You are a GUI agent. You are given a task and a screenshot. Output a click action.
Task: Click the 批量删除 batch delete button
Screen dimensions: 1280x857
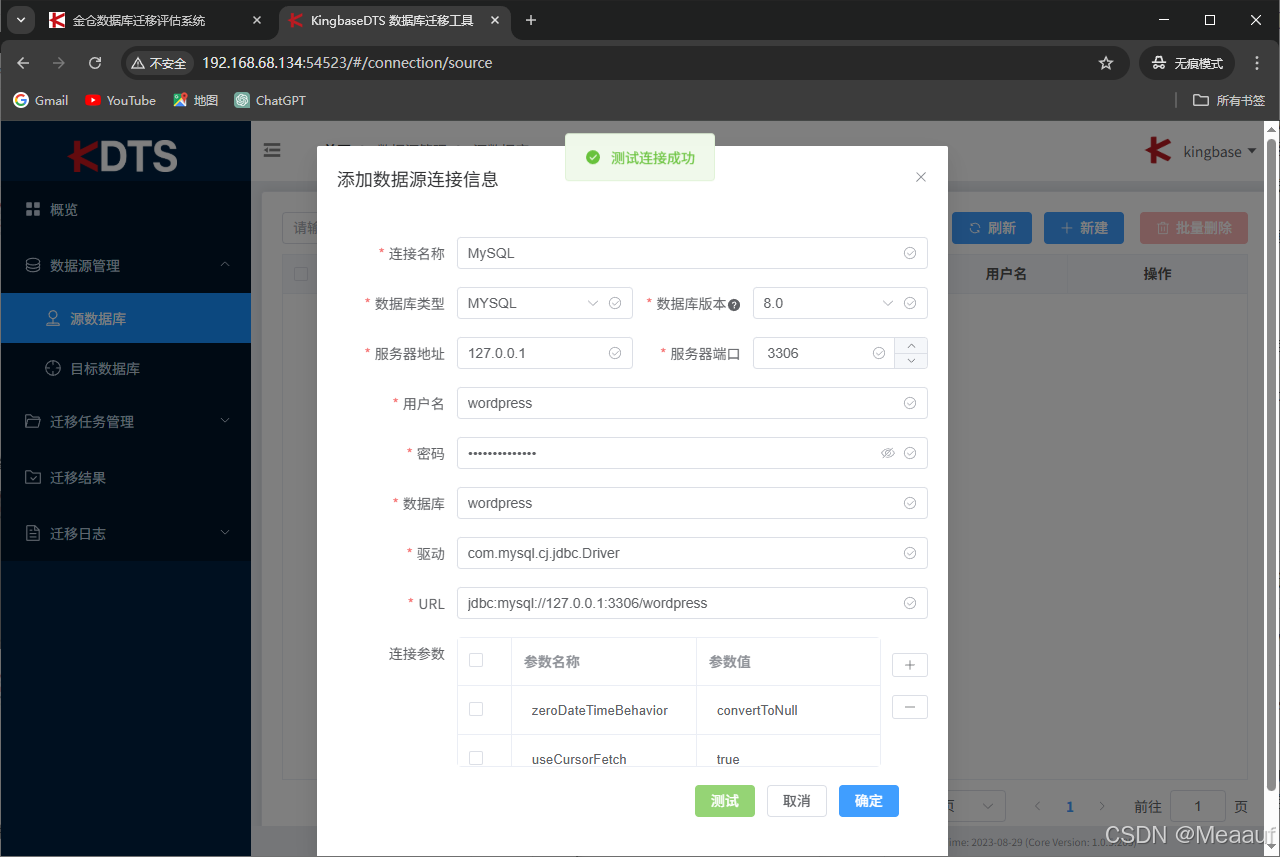pos(1194,228)
